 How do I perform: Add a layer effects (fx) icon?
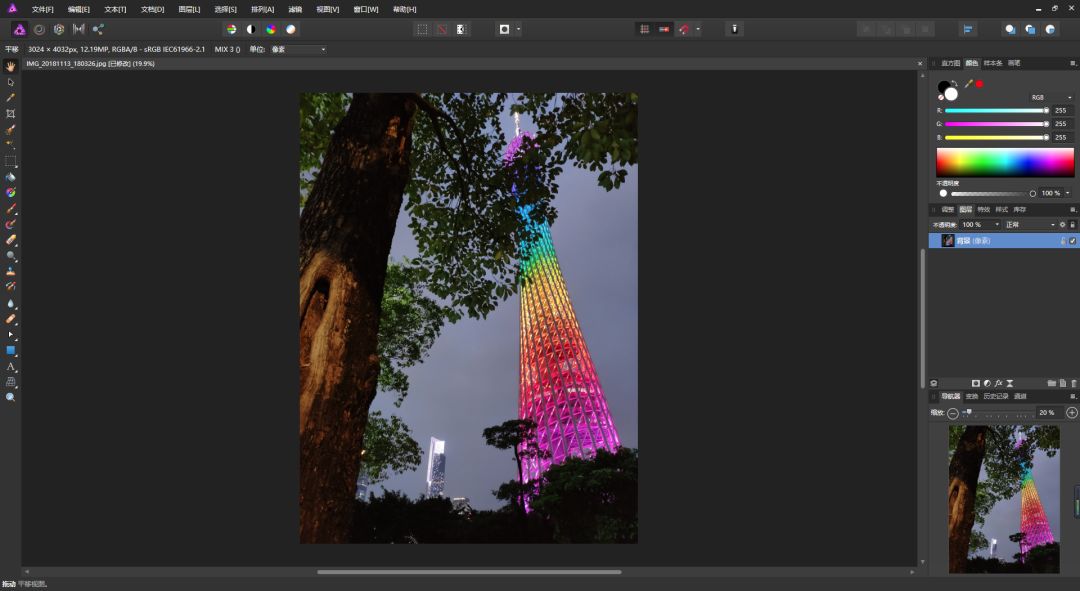pos(998,383)
